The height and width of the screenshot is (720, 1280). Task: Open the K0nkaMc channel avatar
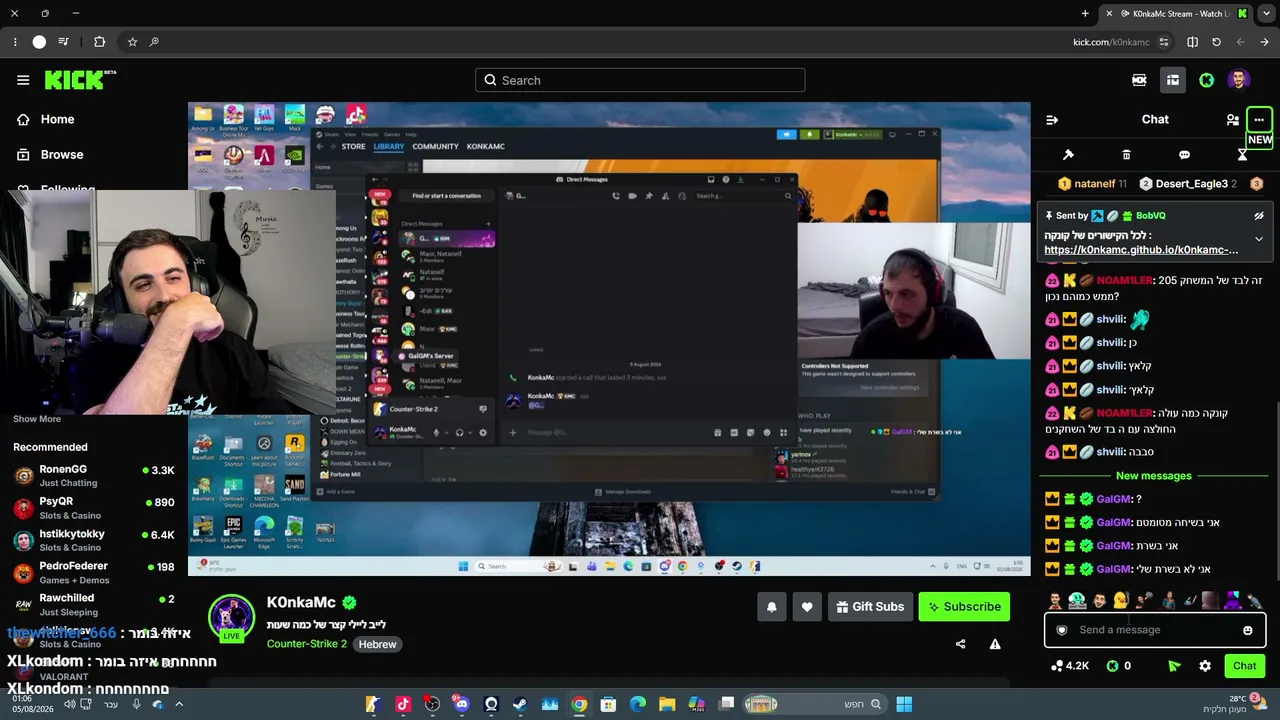pos(231,616)
